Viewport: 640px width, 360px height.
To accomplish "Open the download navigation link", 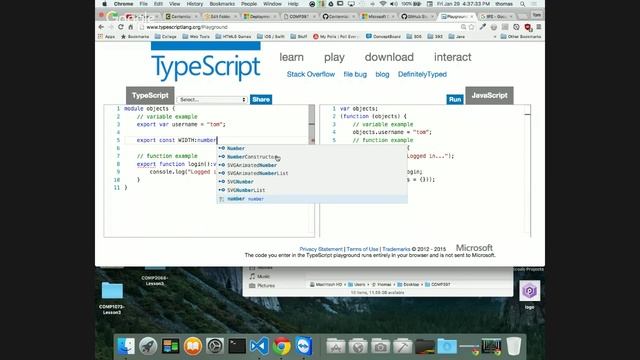I will pyautogui.click(x=389, y=57).
